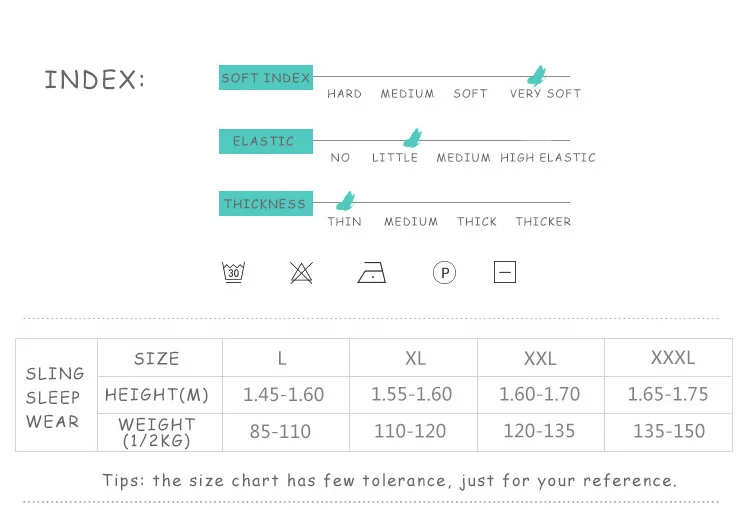This screenshot has width=750, height=510.
Task: Click the do not bleach triangle icon
Action: tap(301, 273)
